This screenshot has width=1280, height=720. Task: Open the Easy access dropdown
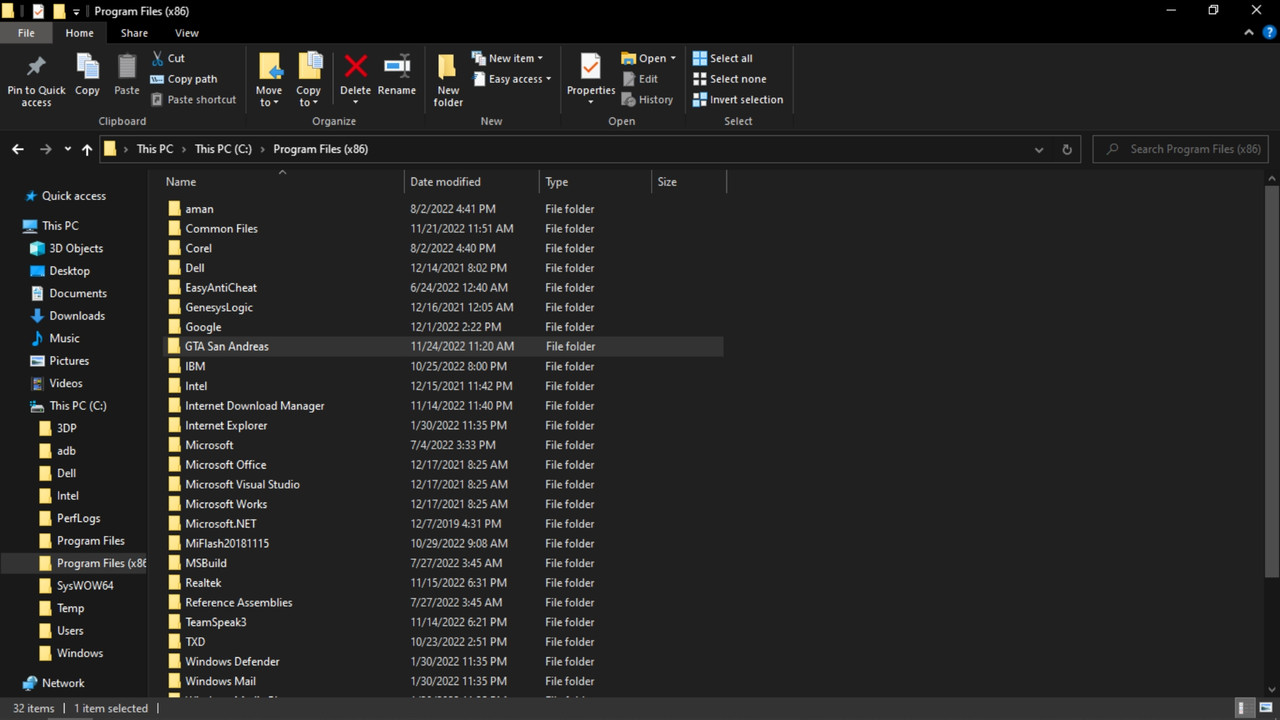512,79
